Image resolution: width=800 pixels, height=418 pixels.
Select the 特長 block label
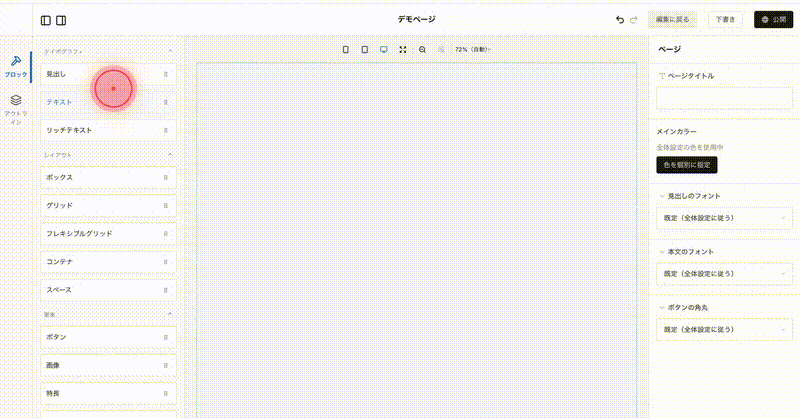click(53, 393)
